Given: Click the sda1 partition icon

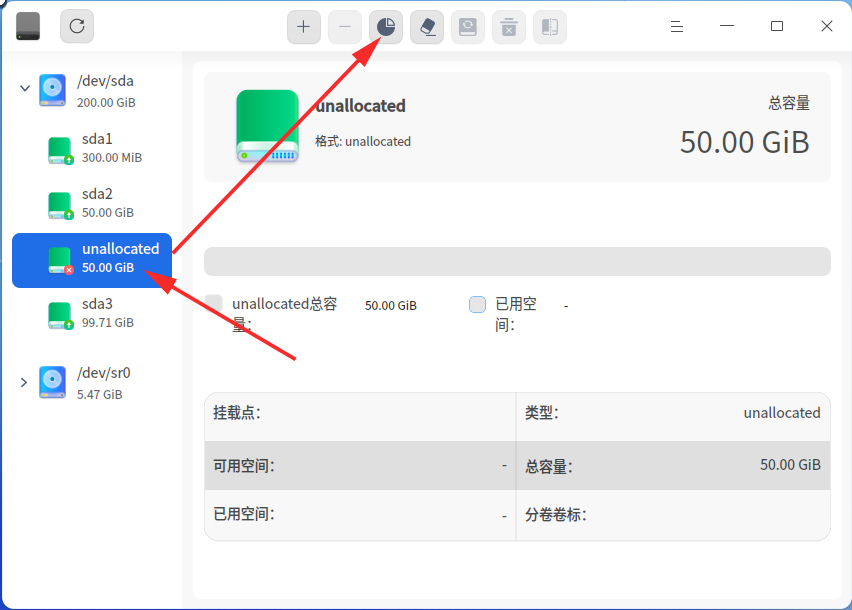Looking at the screenshot, I should (60, 150).
